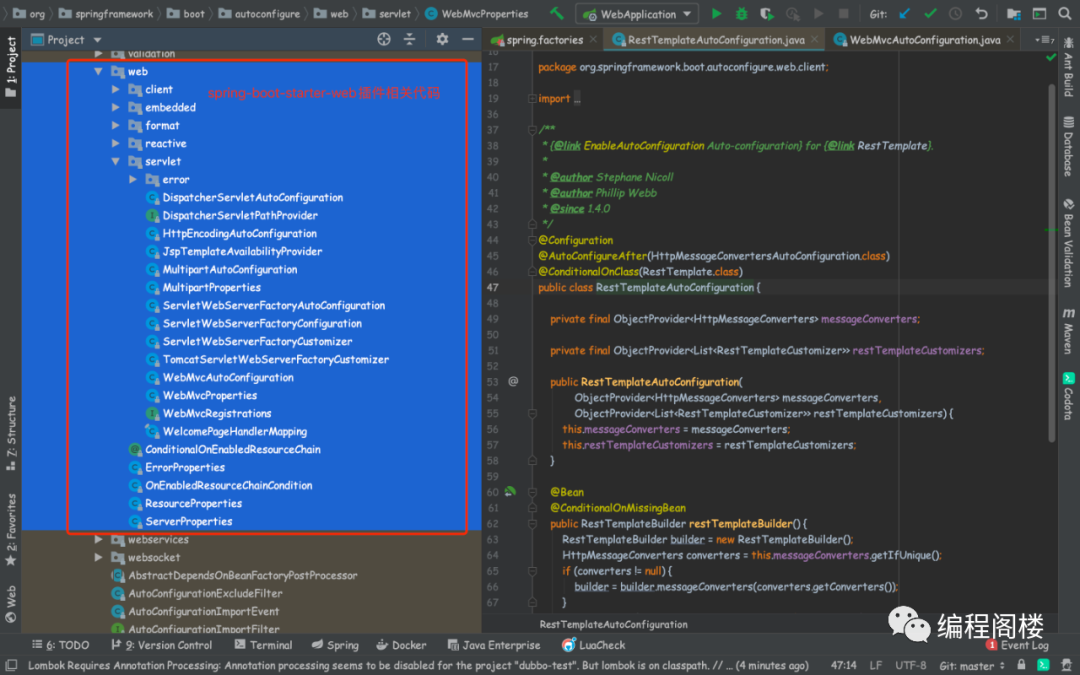Click the Git commit checkmark icon
Image resolution: width=1080 pixels, height=675 pixels.
pos(930,14)
